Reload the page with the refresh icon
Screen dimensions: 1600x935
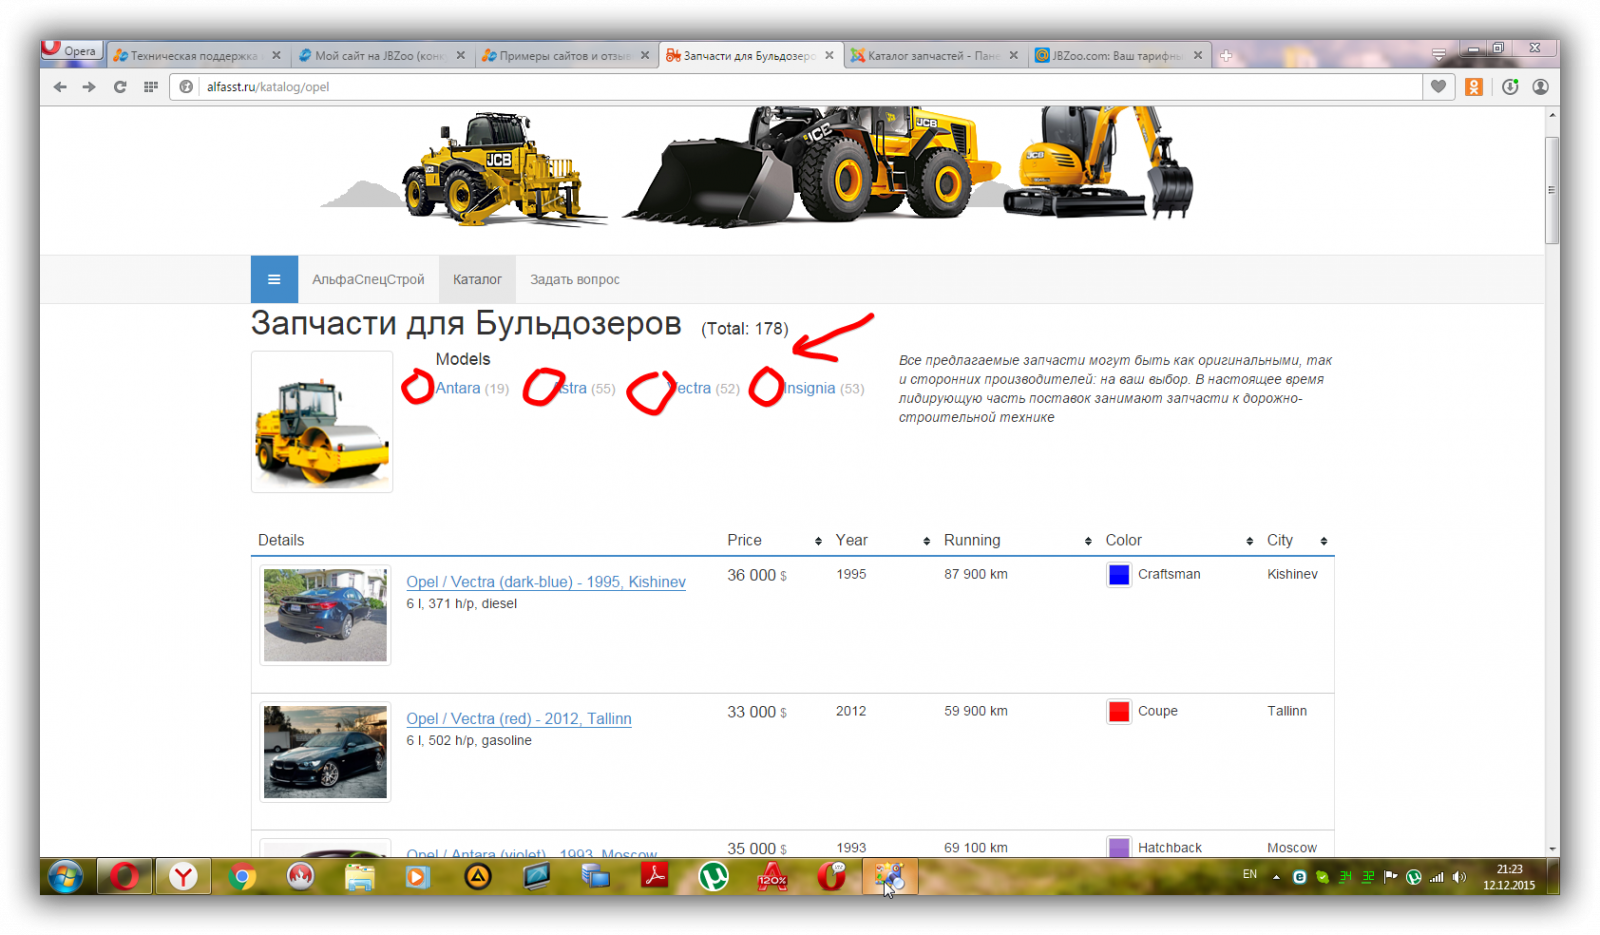pyautogui.click(x=120, y=87)
